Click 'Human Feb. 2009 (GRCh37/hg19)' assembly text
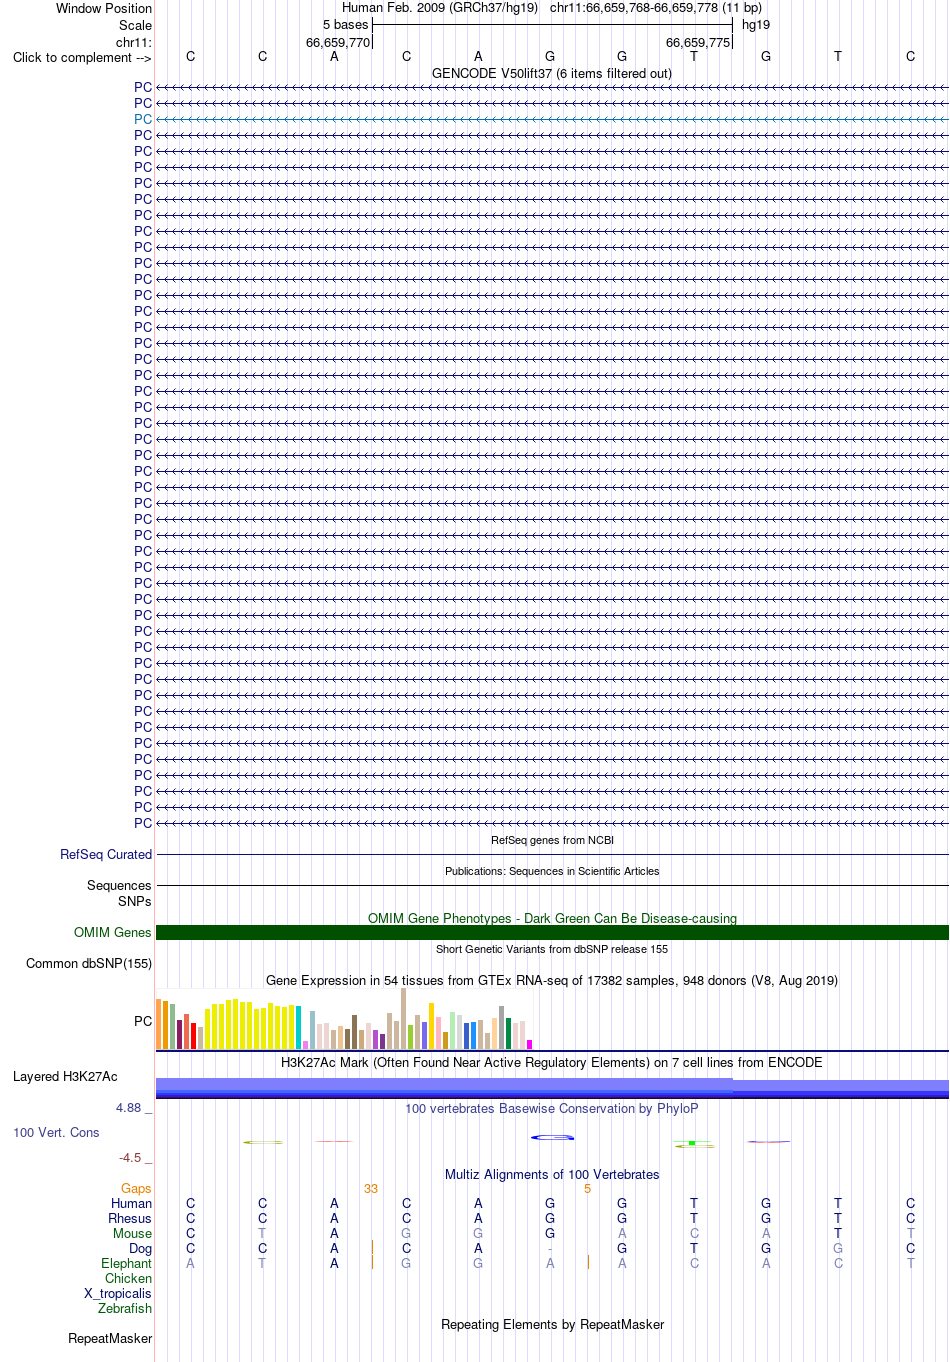 click(440, 8)
